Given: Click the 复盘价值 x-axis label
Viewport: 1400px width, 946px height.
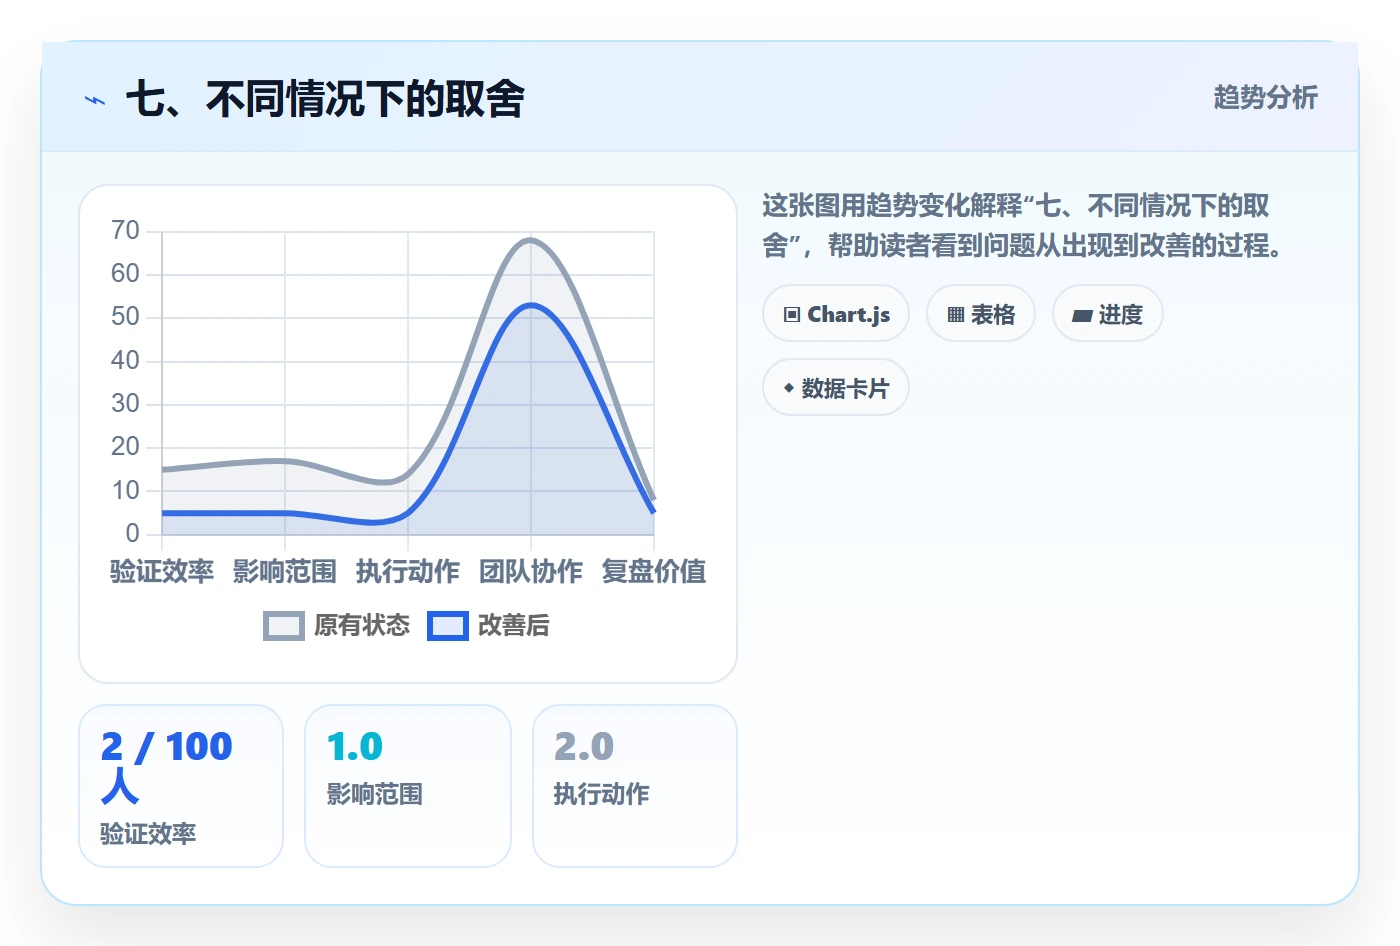Looking at the screenshot, I should tap(654, 571).
